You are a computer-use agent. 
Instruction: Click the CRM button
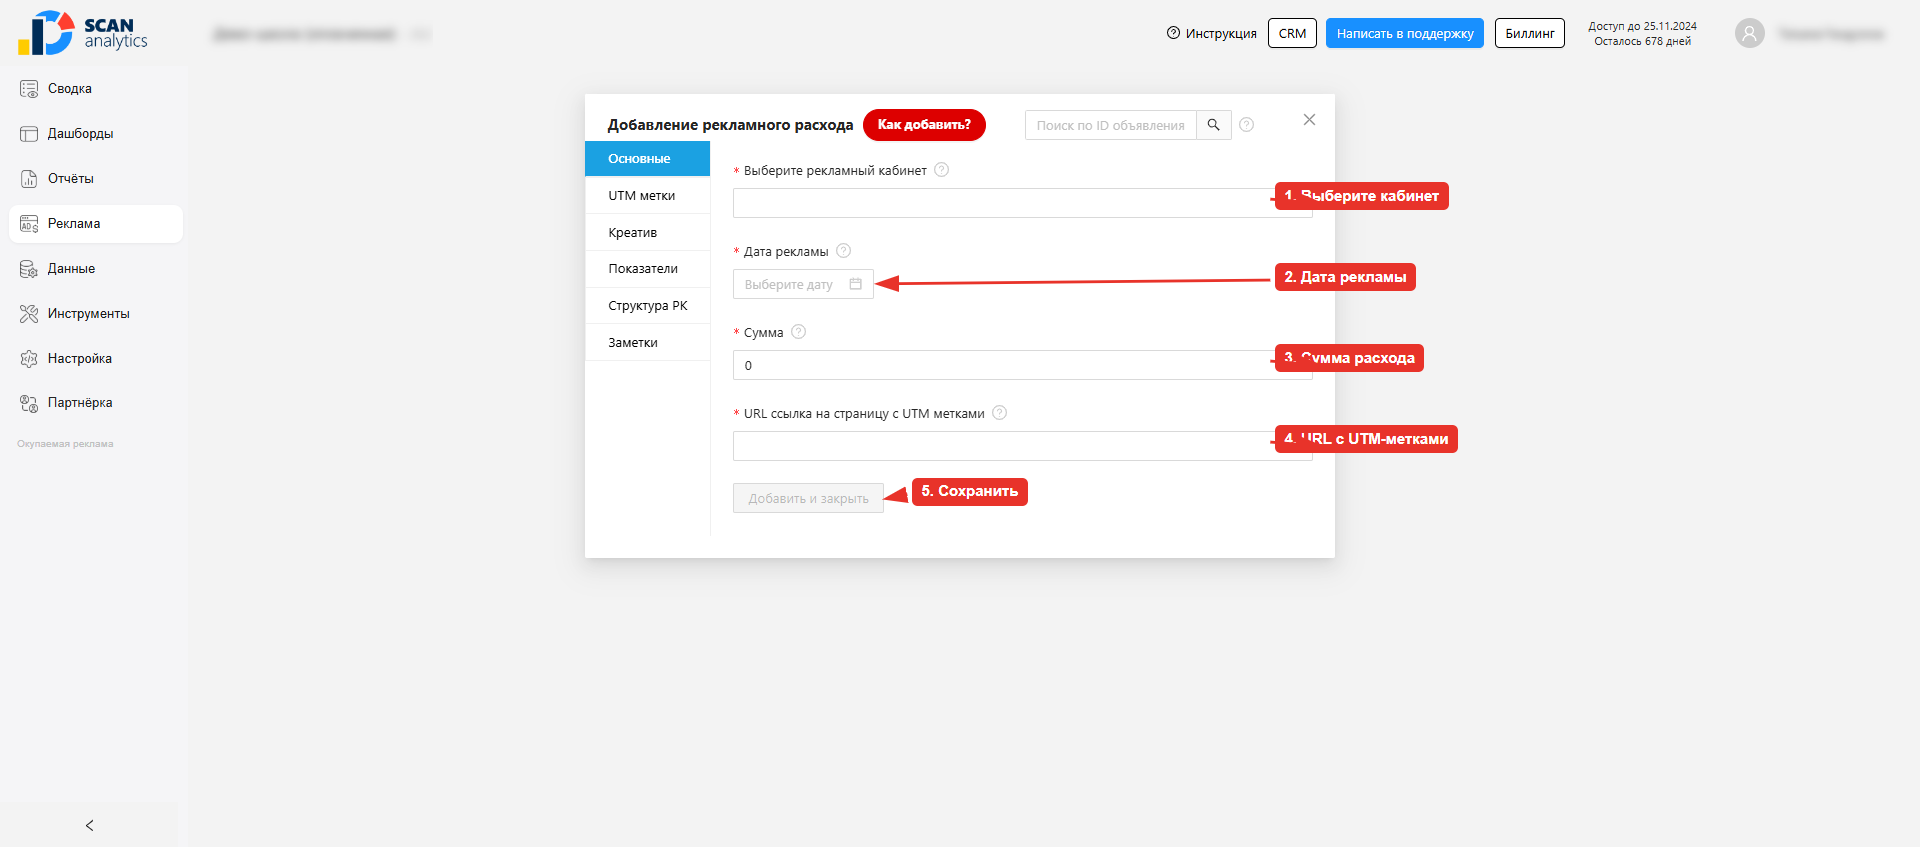click(x=1292, y=33)
